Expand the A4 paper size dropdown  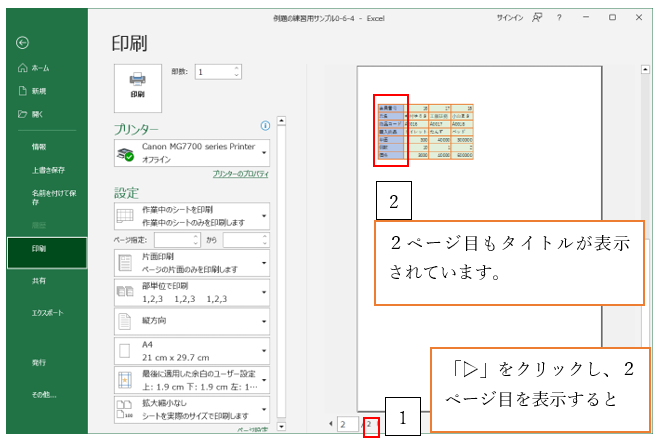[194, 351]
